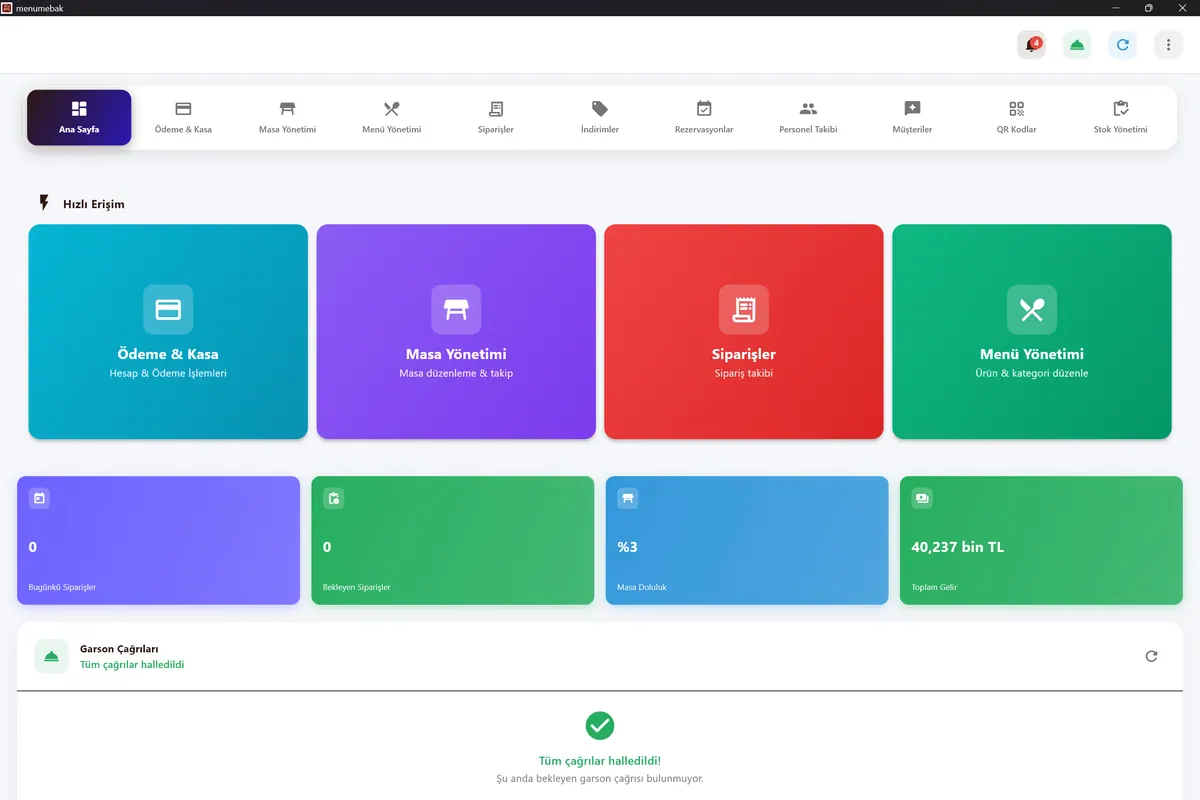
Task: Refresh the Garson Çağrıları panel
Action: pyautogui.click(x=1151, y=656)
